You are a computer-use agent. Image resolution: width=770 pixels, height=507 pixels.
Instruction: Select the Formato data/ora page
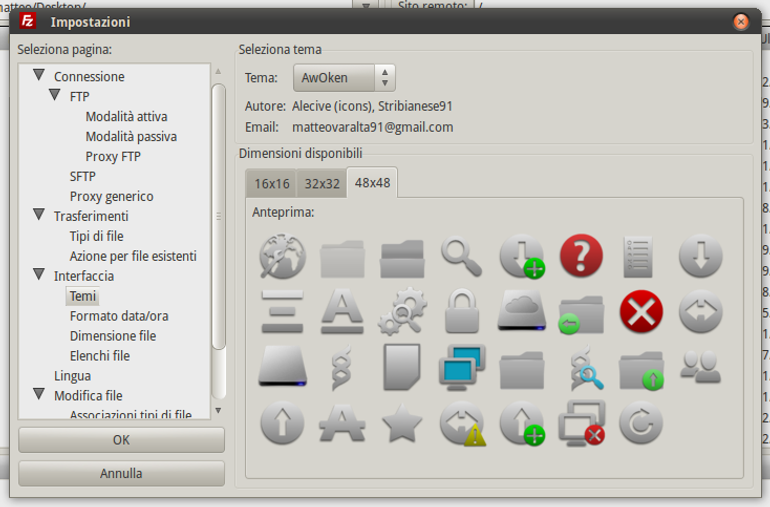pyautogui.click(x=119, y=316)
